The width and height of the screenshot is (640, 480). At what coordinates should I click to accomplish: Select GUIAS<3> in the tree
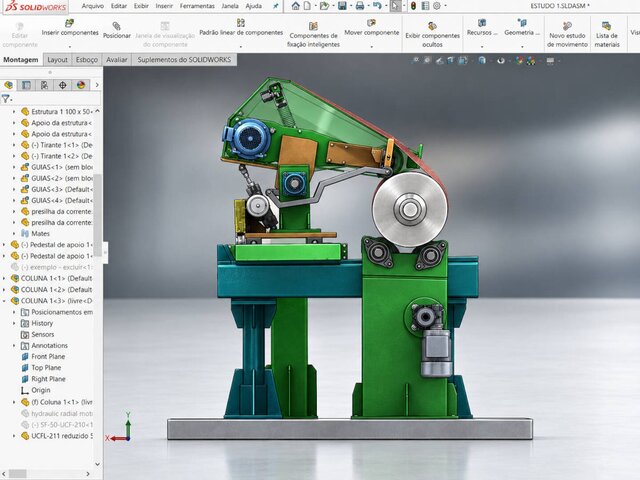pos(61,189)
